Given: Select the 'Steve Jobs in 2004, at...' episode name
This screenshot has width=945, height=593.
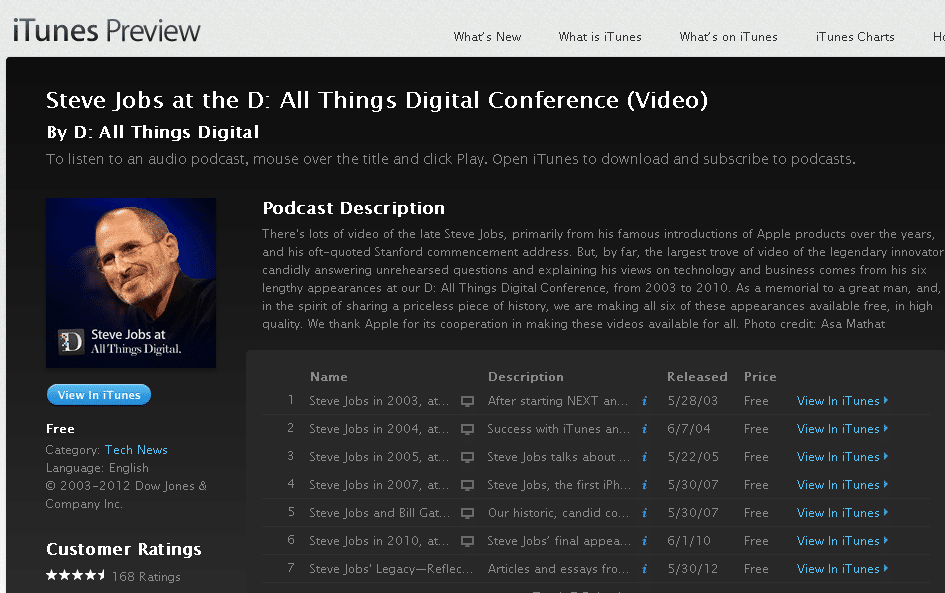Looking at the screenshot, I should pyautogui.click(x=379, y=429).
